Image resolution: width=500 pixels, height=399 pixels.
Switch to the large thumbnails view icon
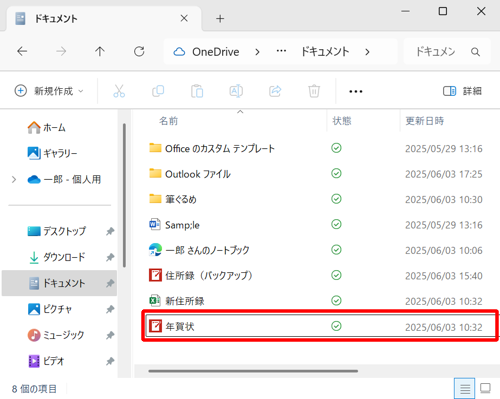pyautogui.click(x=485, y=388)
